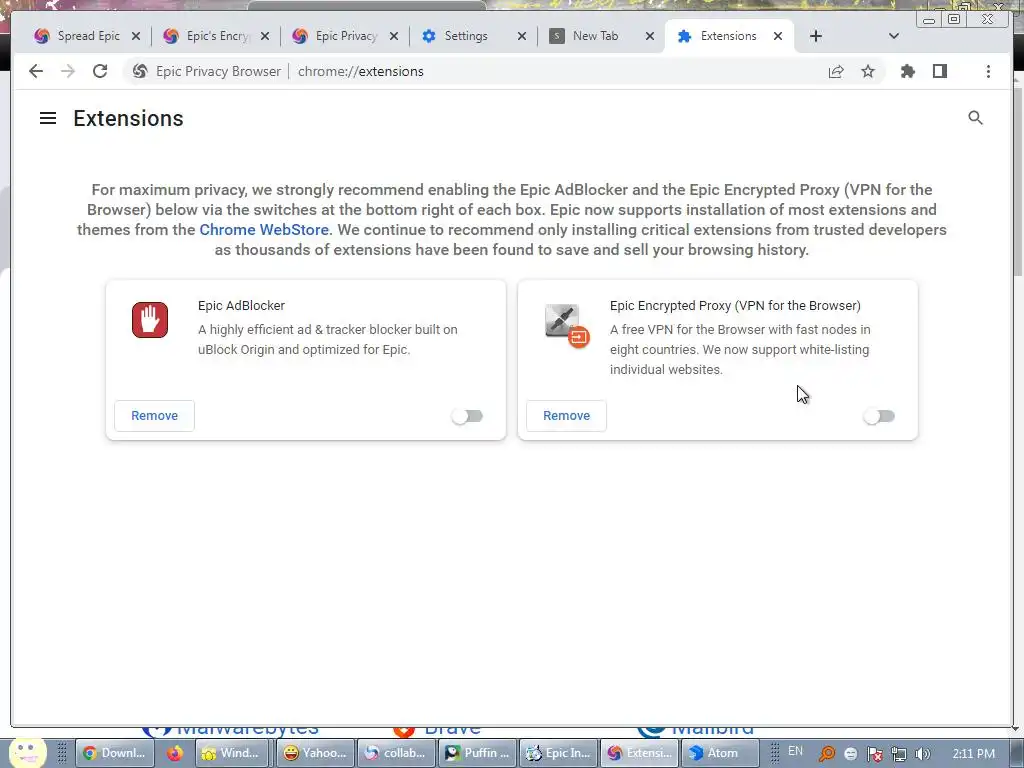1024x768 pixels.
Task: Open the three-dot browser menu
Action: click(x=988, y=71)
